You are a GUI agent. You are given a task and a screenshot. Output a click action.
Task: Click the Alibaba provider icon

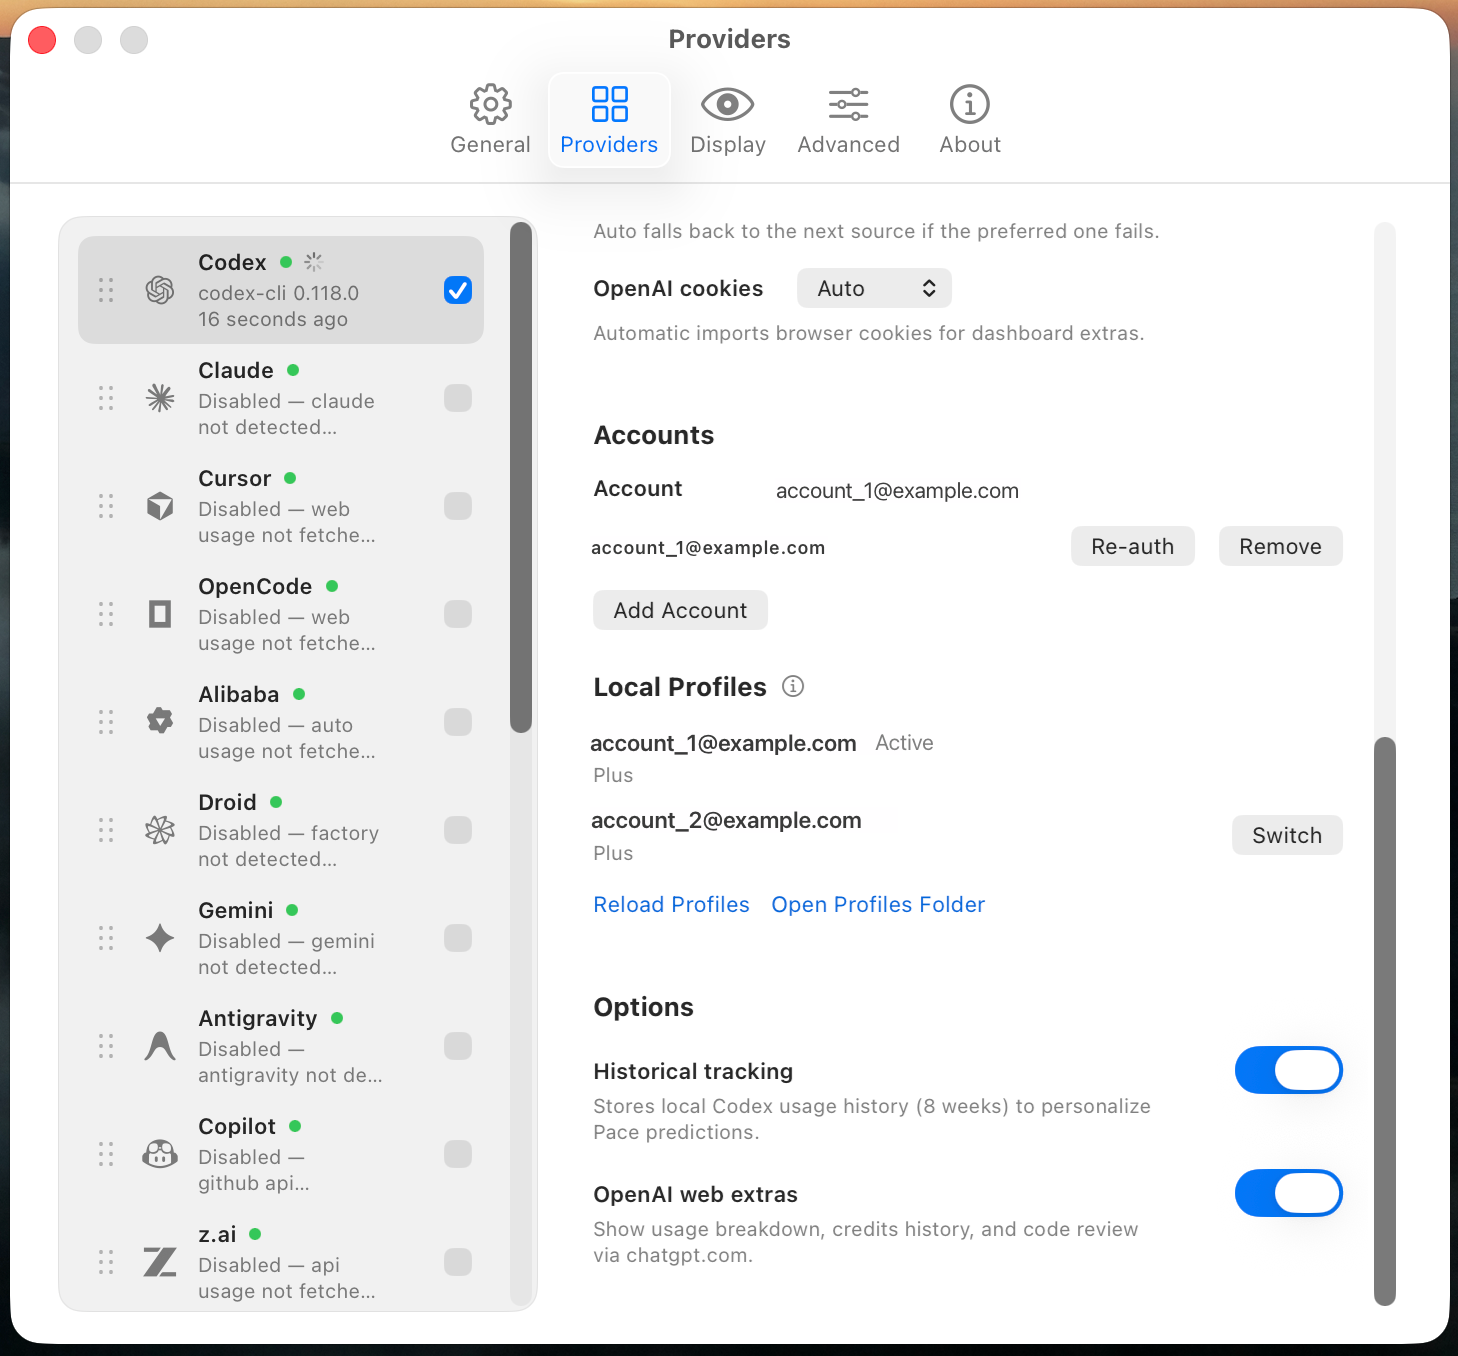tap(160, 722)
